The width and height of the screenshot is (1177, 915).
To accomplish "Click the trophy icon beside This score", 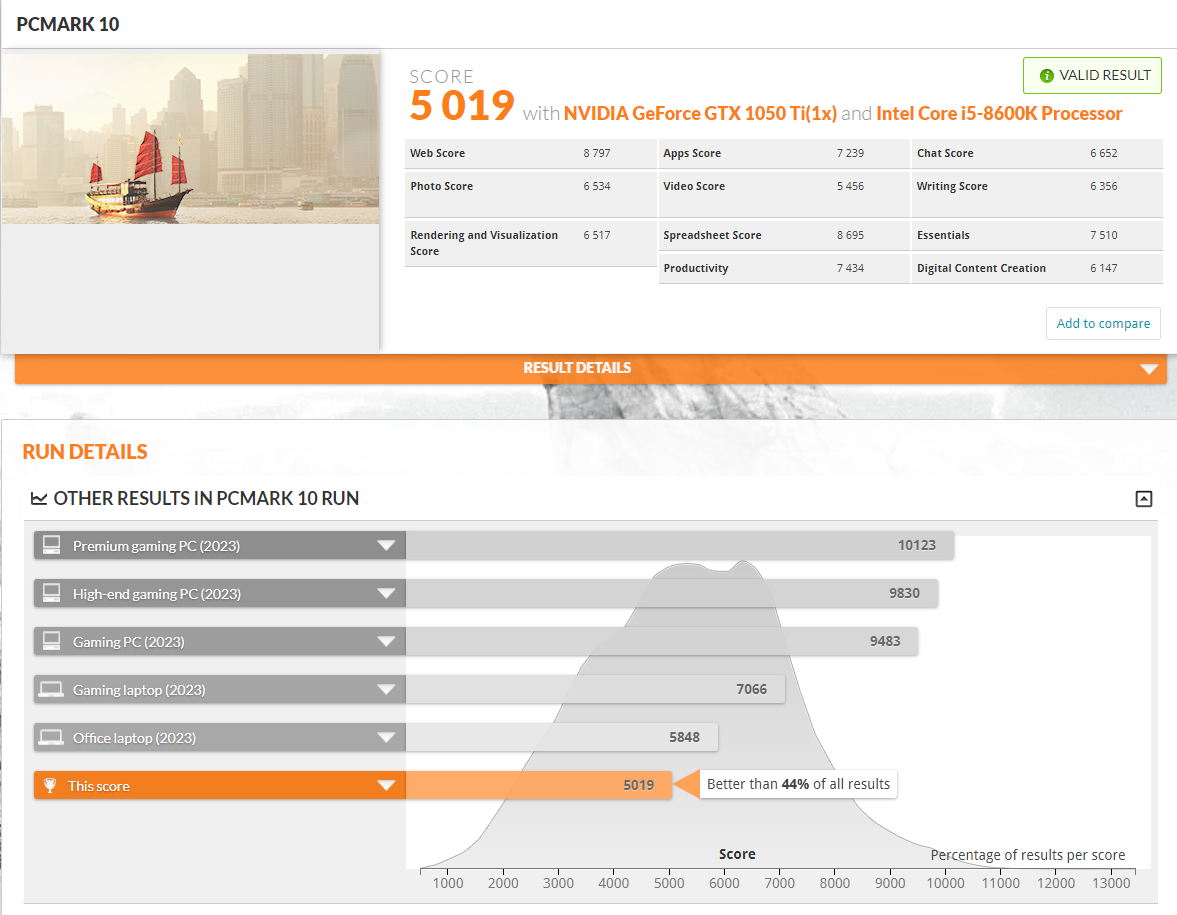I will pyautogui.click(x=50, y=785).
